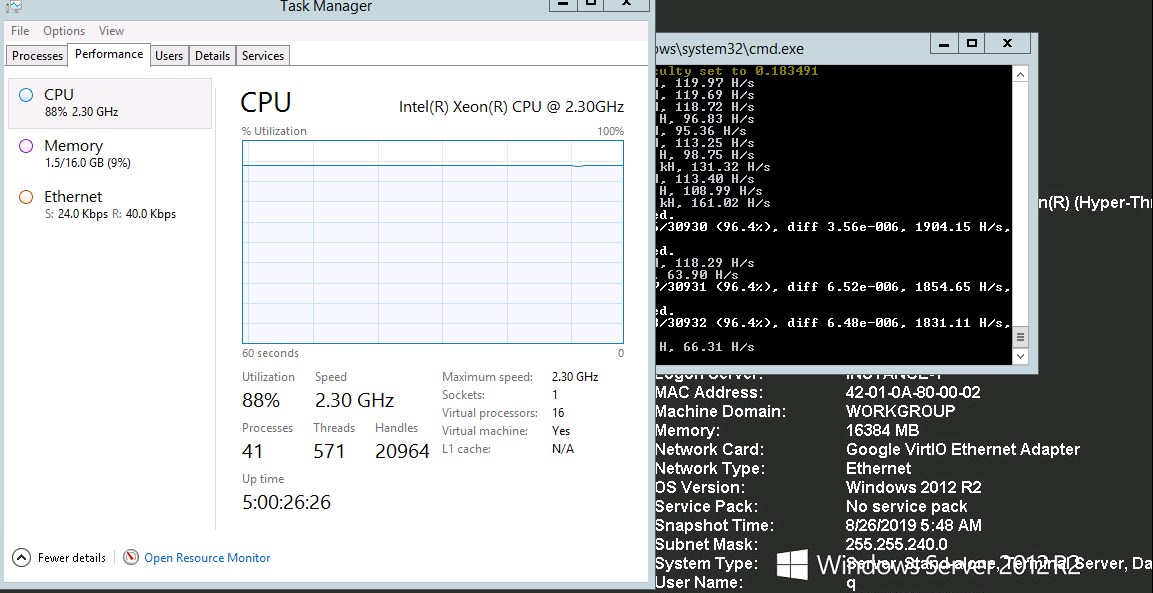Screen dimensions: 1153x593
Task: Open the View menu in Task Manager
Action: 112,31
